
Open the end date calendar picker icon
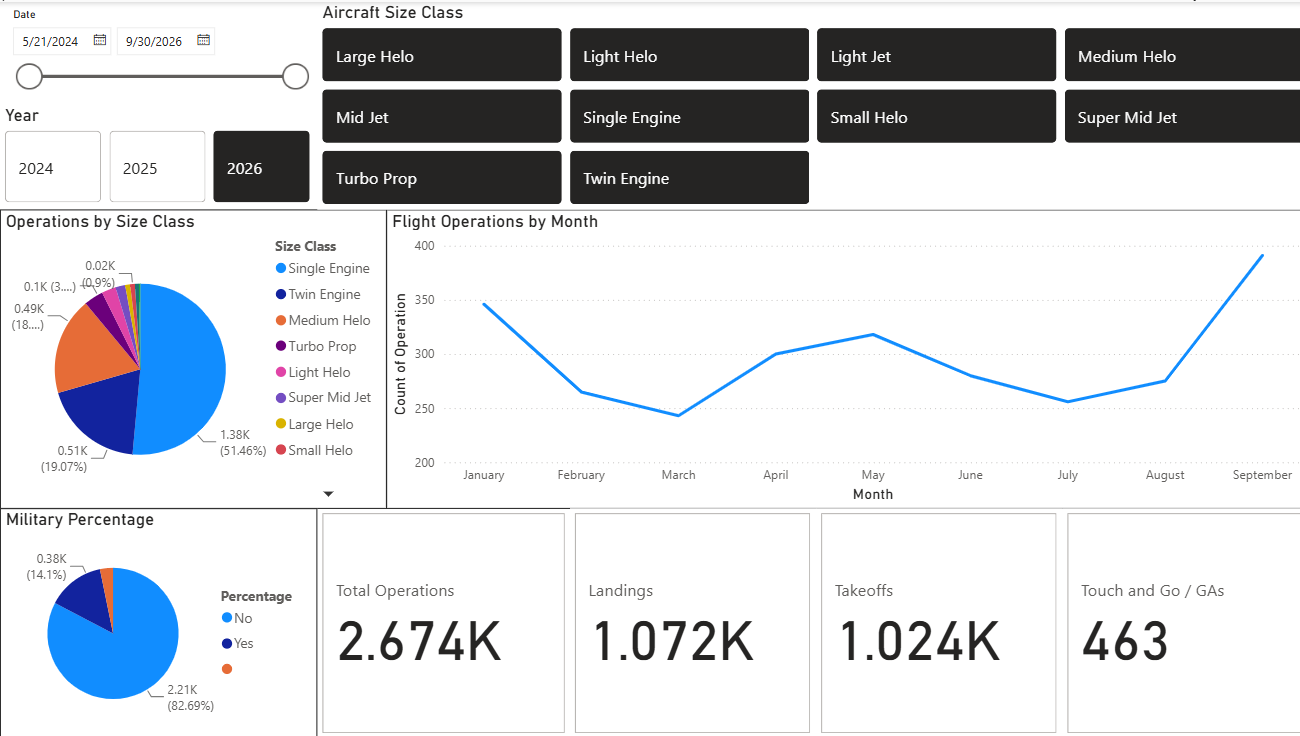tap(204, 40)
